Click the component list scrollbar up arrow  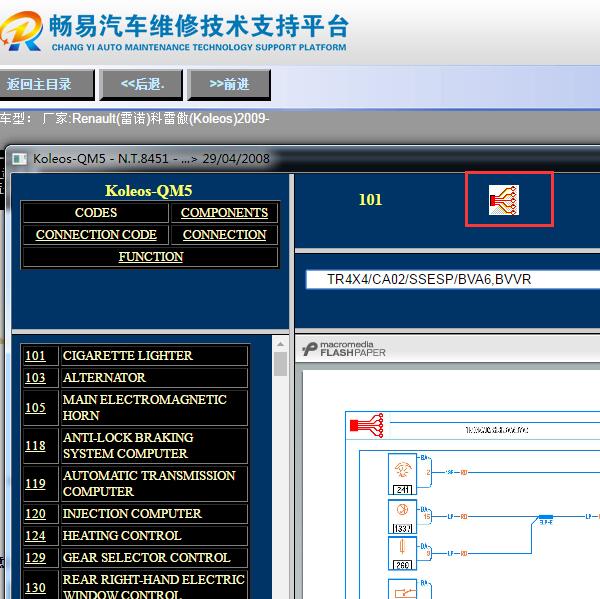(280, 344)
